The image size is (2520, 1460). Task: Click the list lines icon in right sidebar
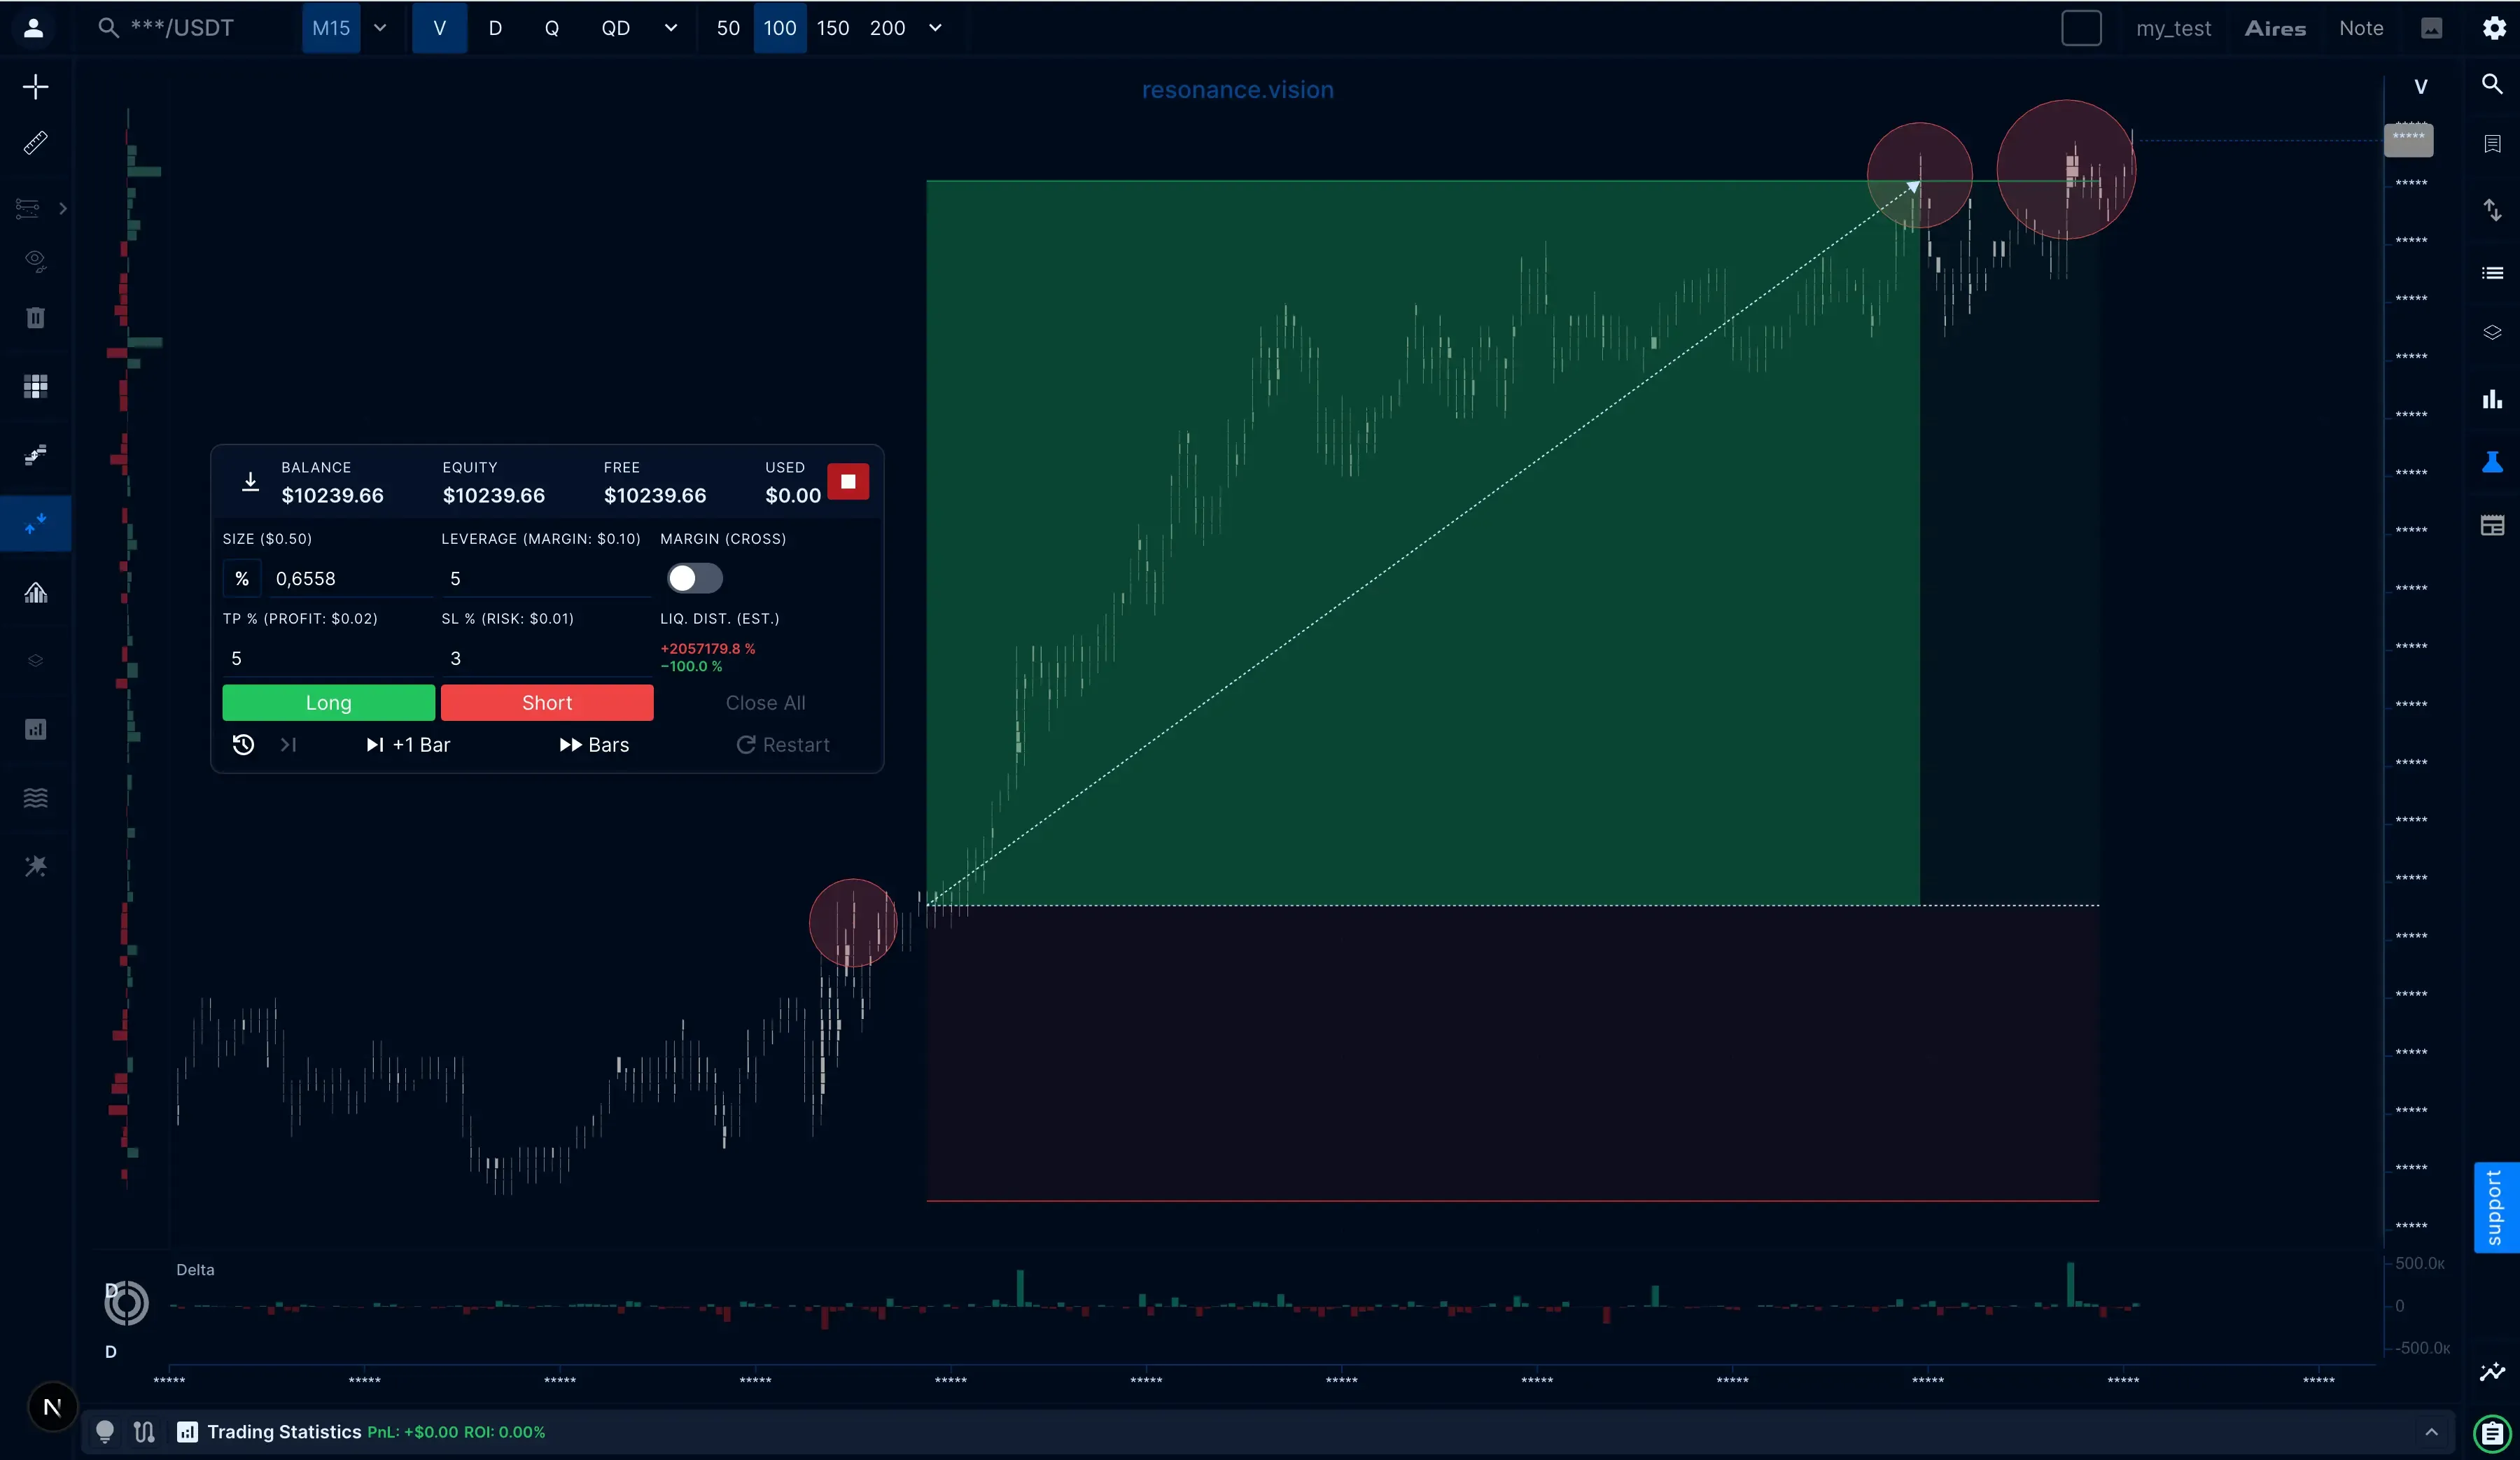point(2492,273)
